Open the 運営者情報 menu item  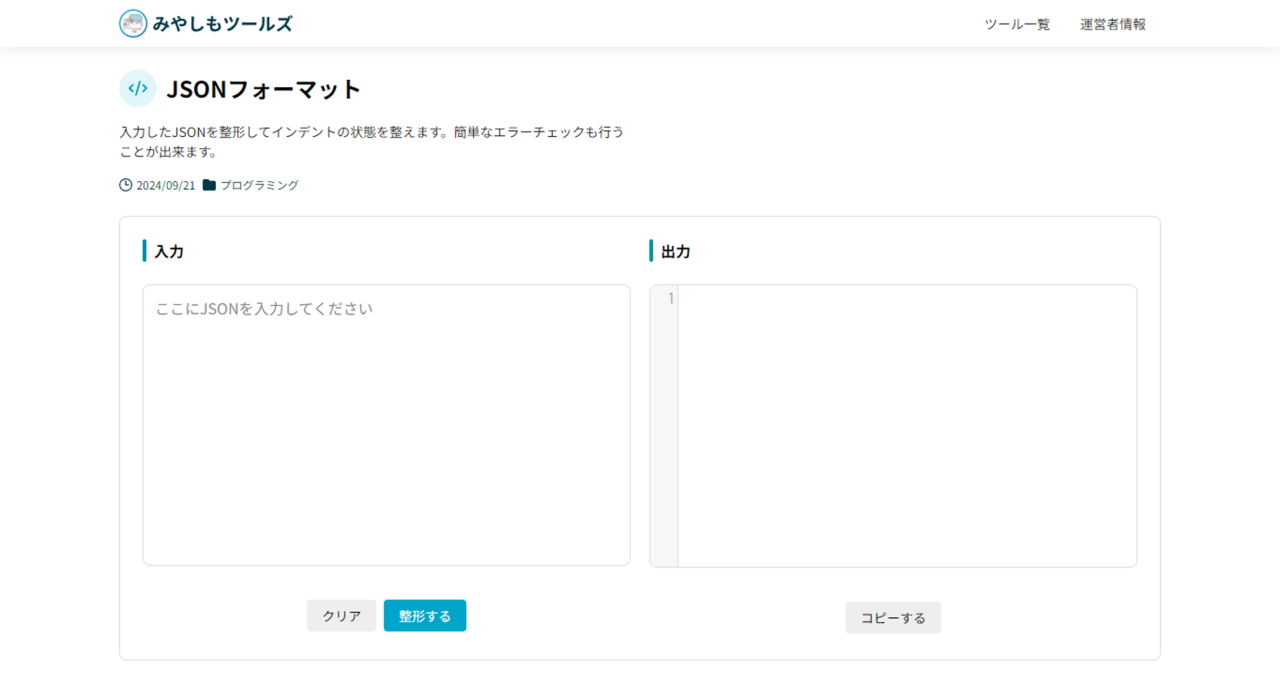[1113, 24]
